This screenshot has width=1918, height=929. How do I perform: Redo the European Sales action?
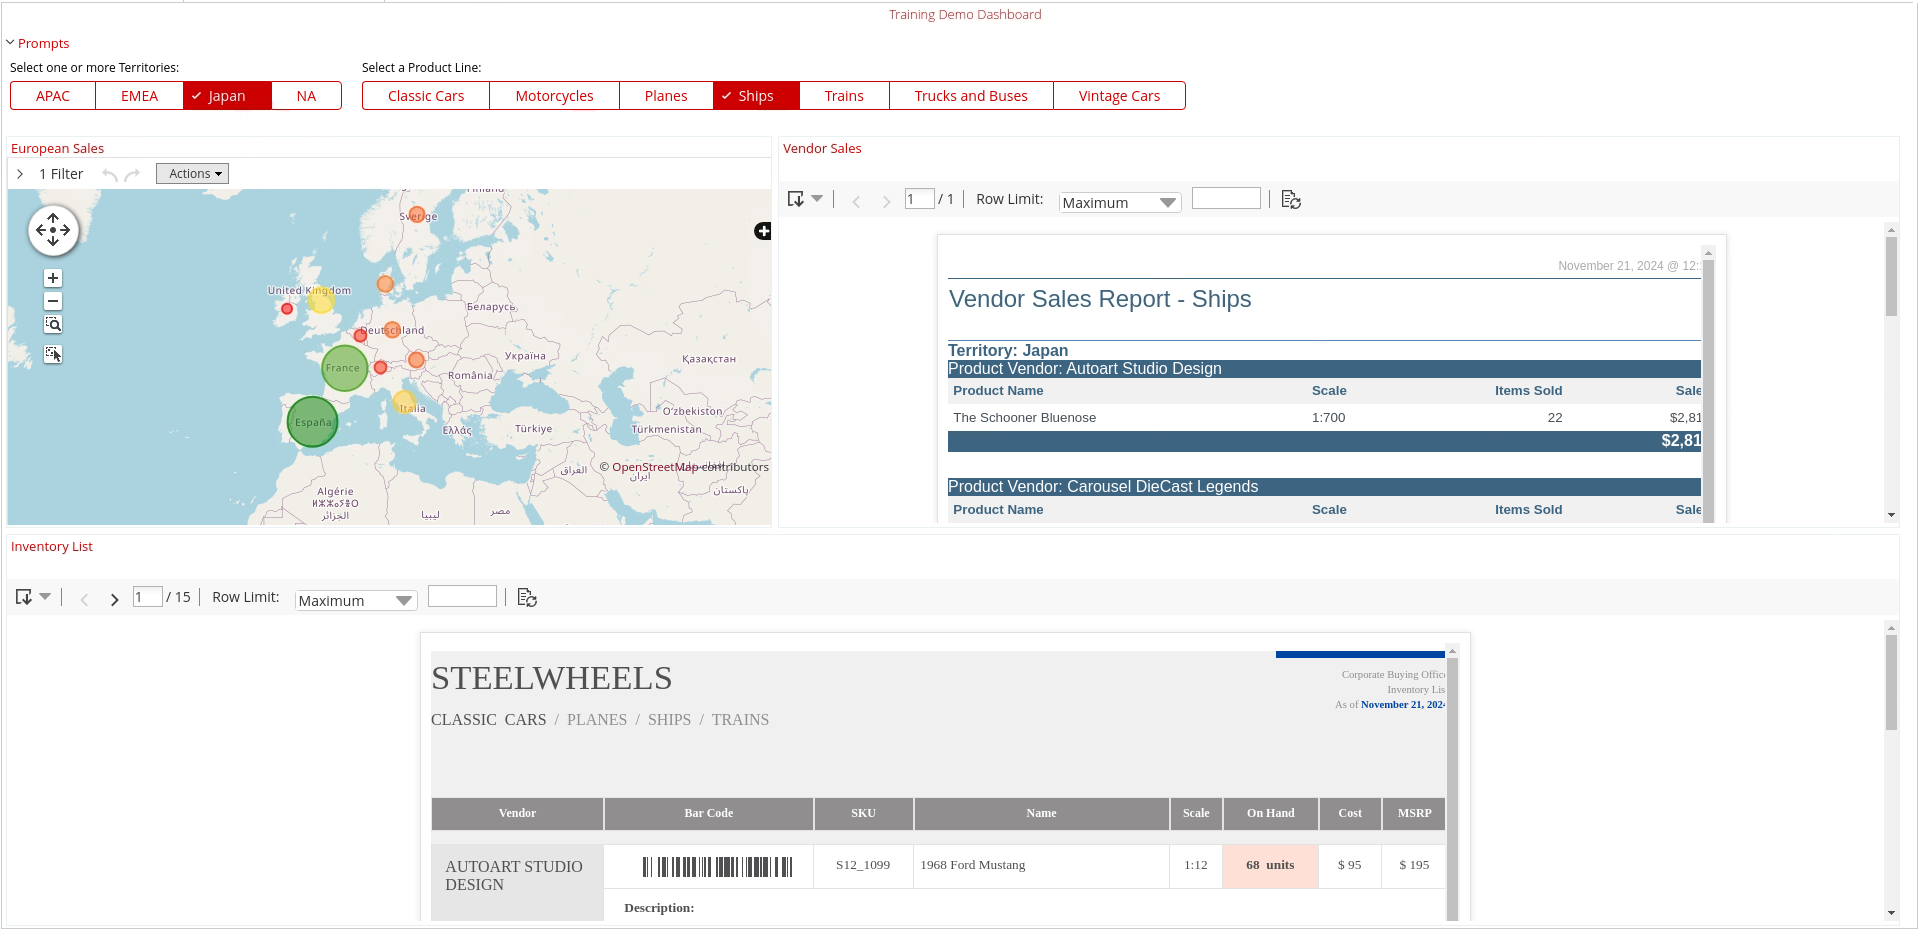(x=132, y=174)
